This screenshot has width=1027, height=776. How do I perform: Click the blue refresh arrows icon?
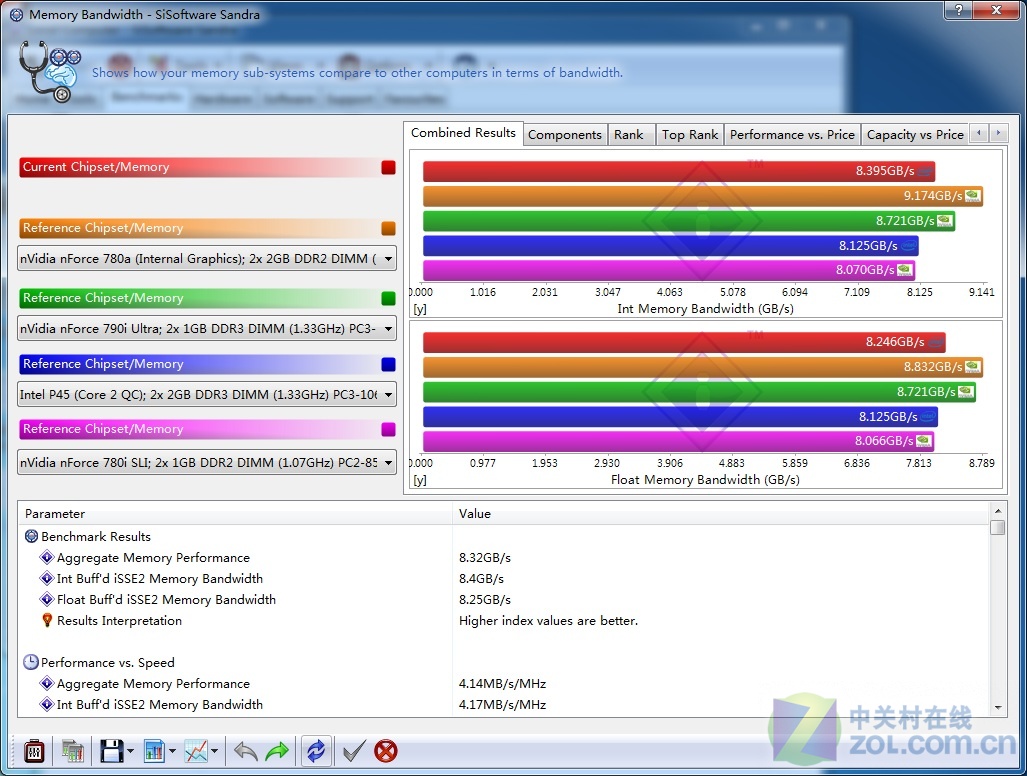316,751
